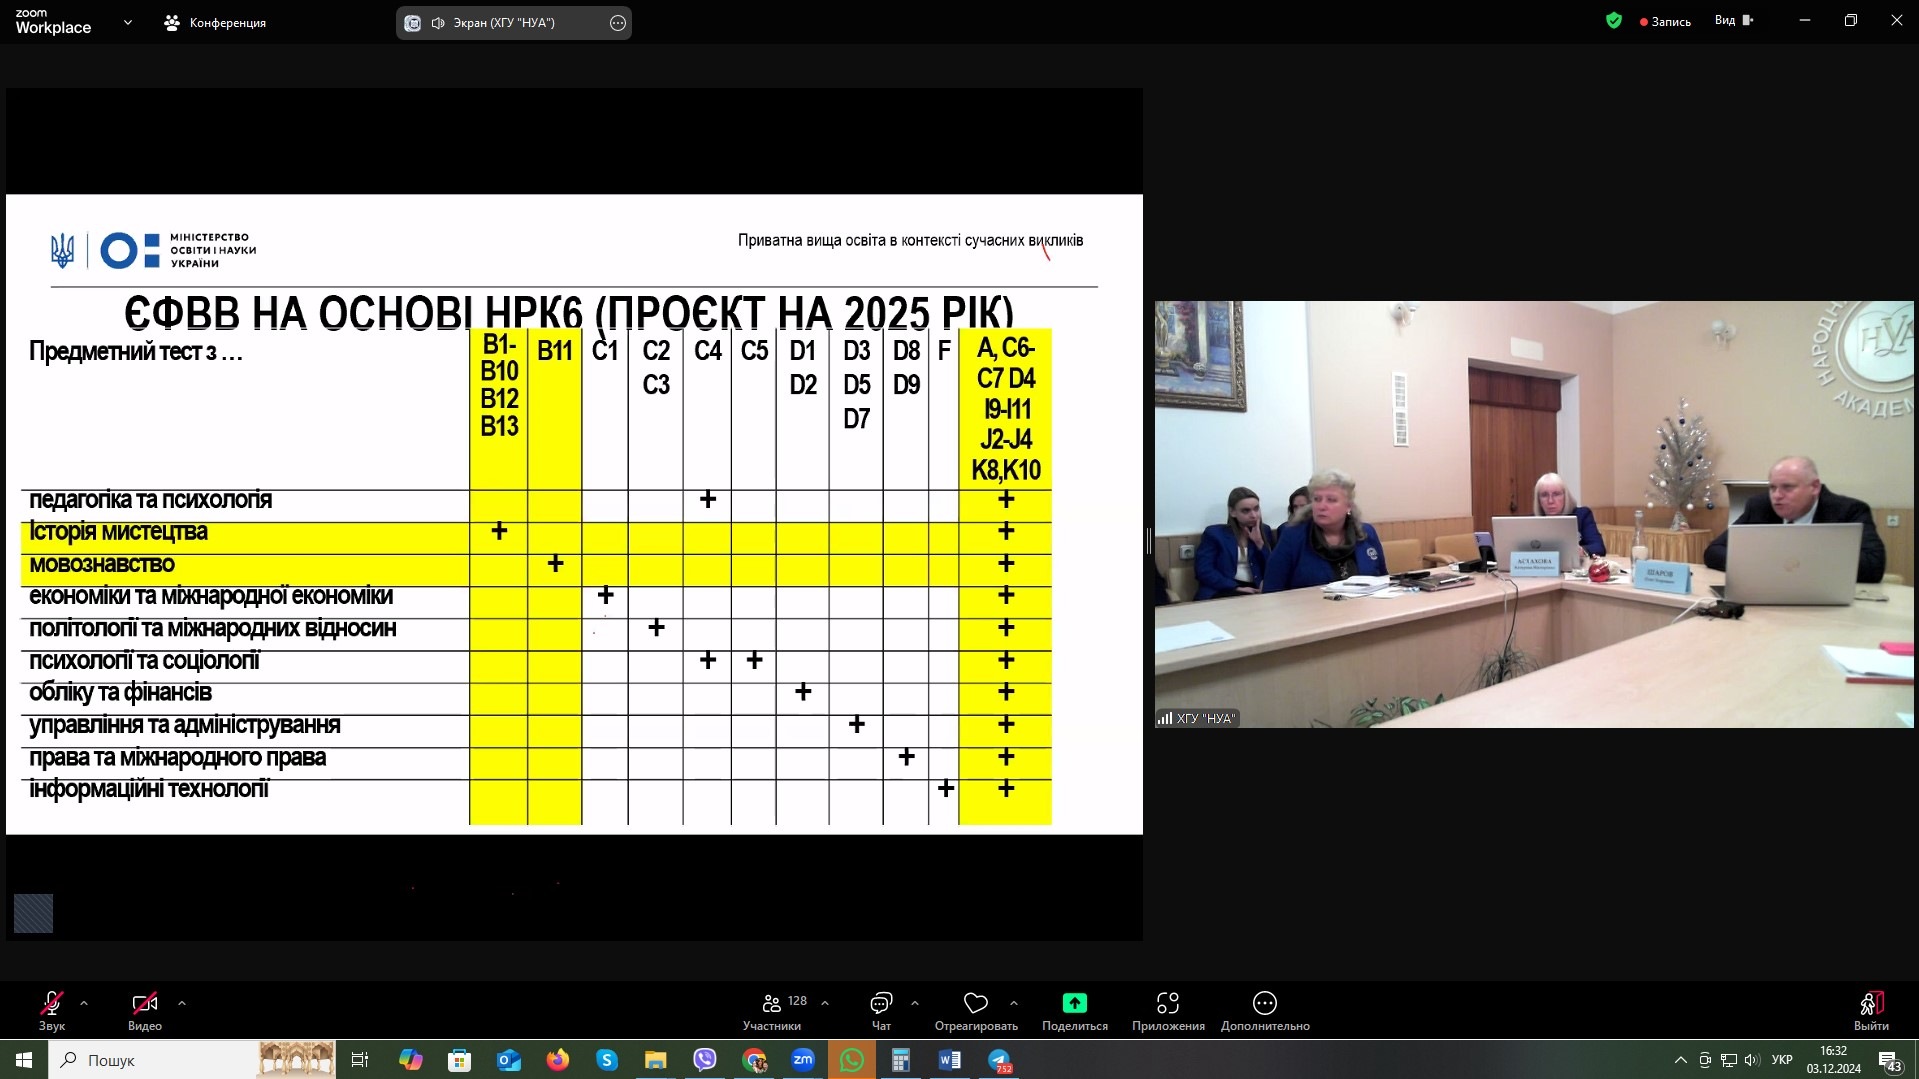Open the Windows notification center
1919x1079 pixels.
(1890, 1060)
